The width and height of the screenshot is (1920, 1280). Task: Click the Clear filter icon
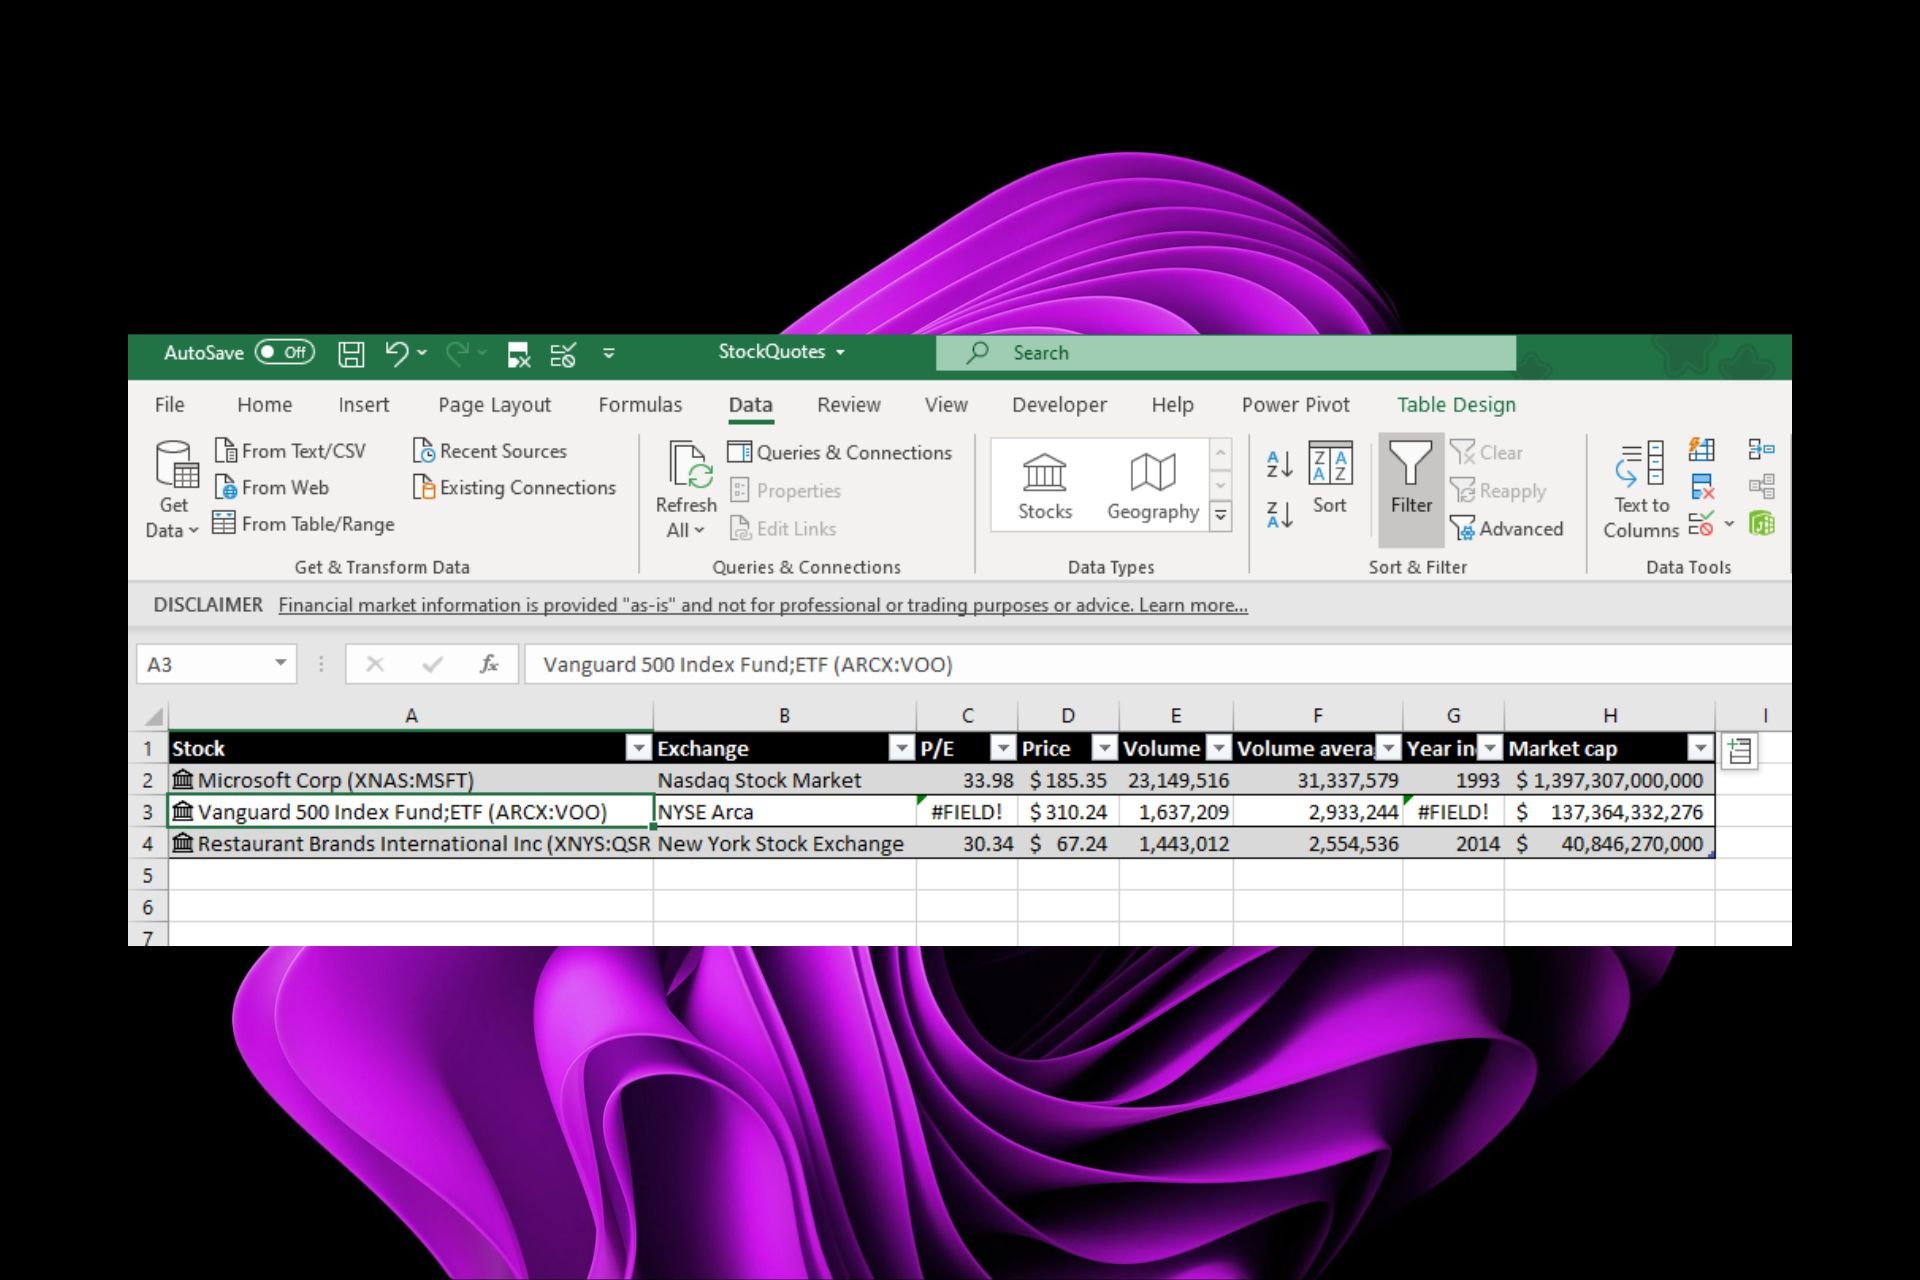tap(1463, 452)
